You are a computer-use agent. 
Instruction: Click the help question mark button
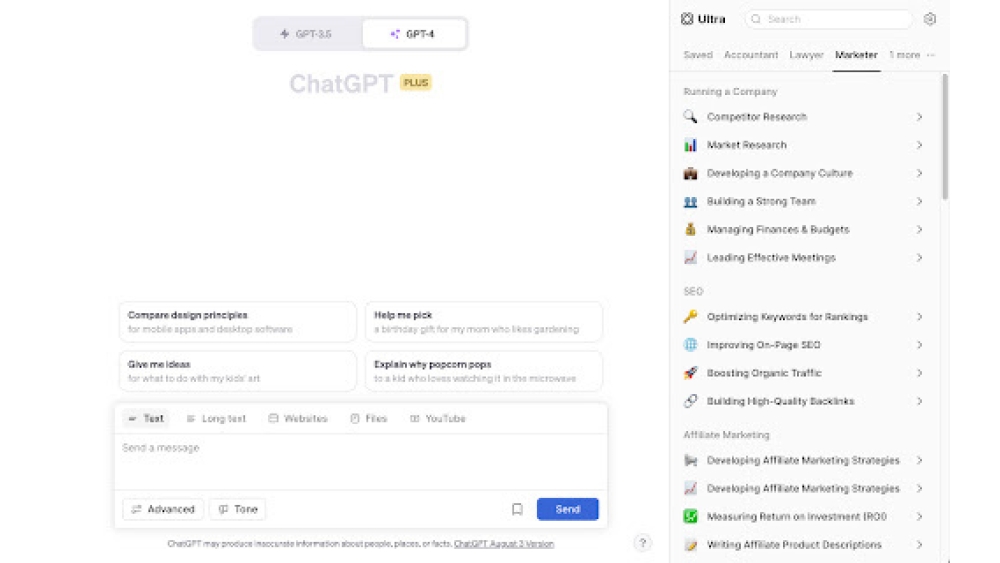click(x=643, y=543)
